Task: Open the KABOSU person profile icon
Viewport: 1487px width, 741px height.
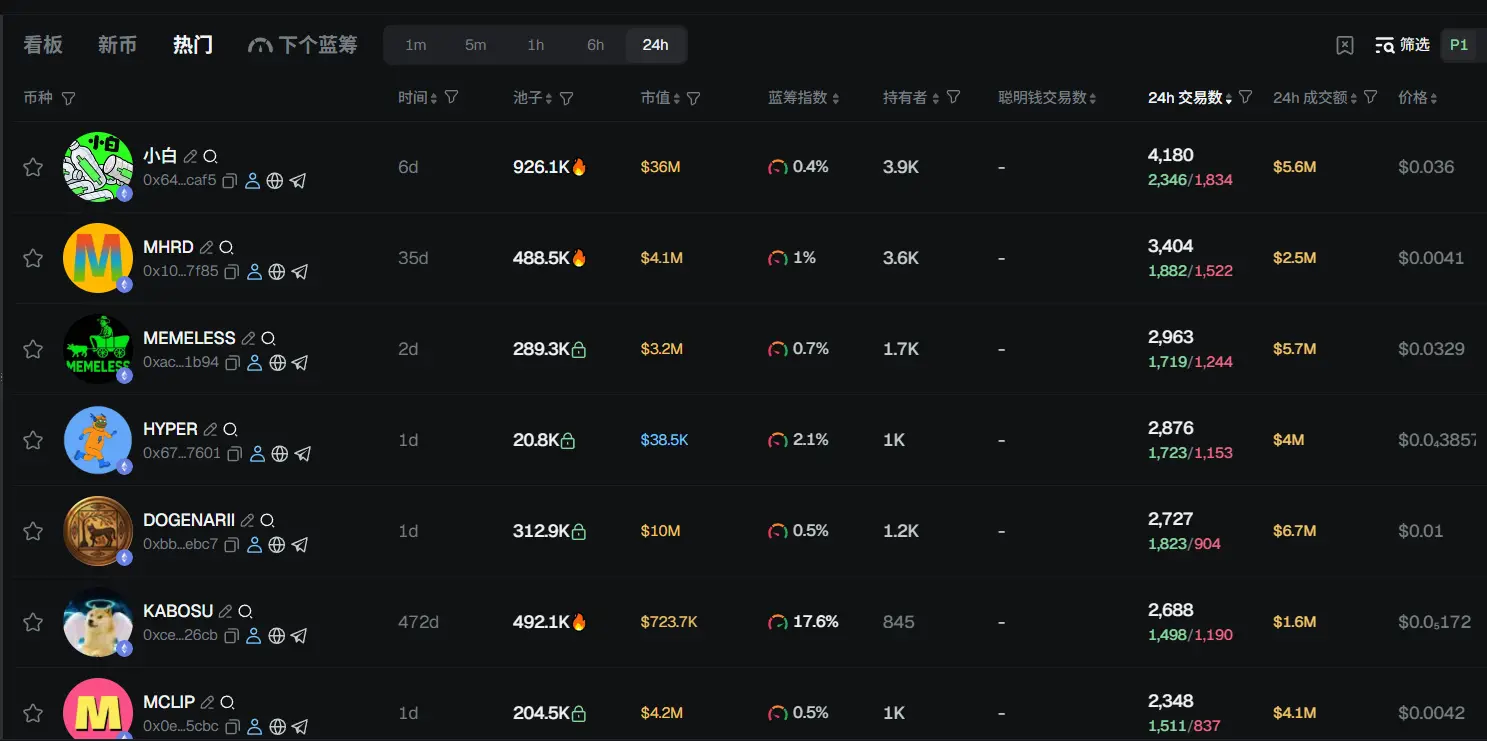Action: (x=253, y=636)
